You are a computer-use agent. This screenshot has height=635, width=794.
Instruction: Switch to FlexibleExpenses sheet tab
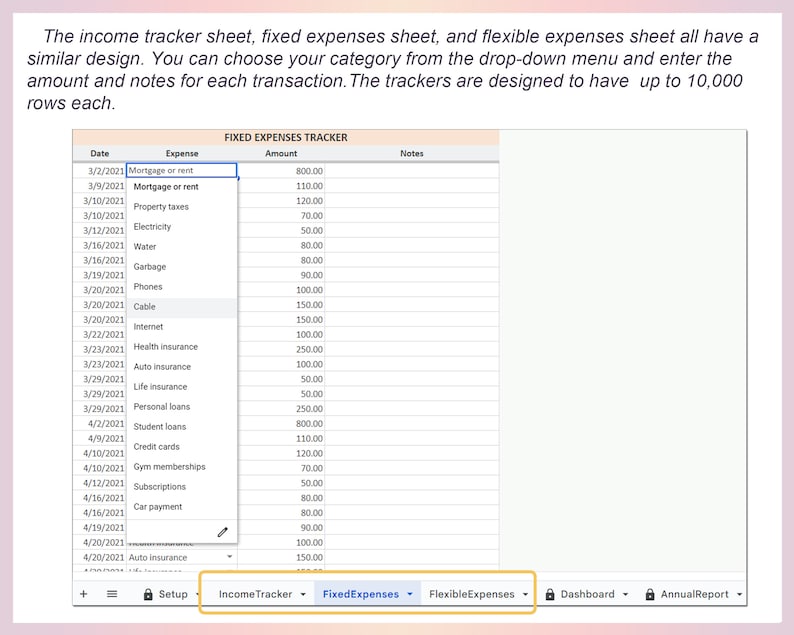coord(471,594)
